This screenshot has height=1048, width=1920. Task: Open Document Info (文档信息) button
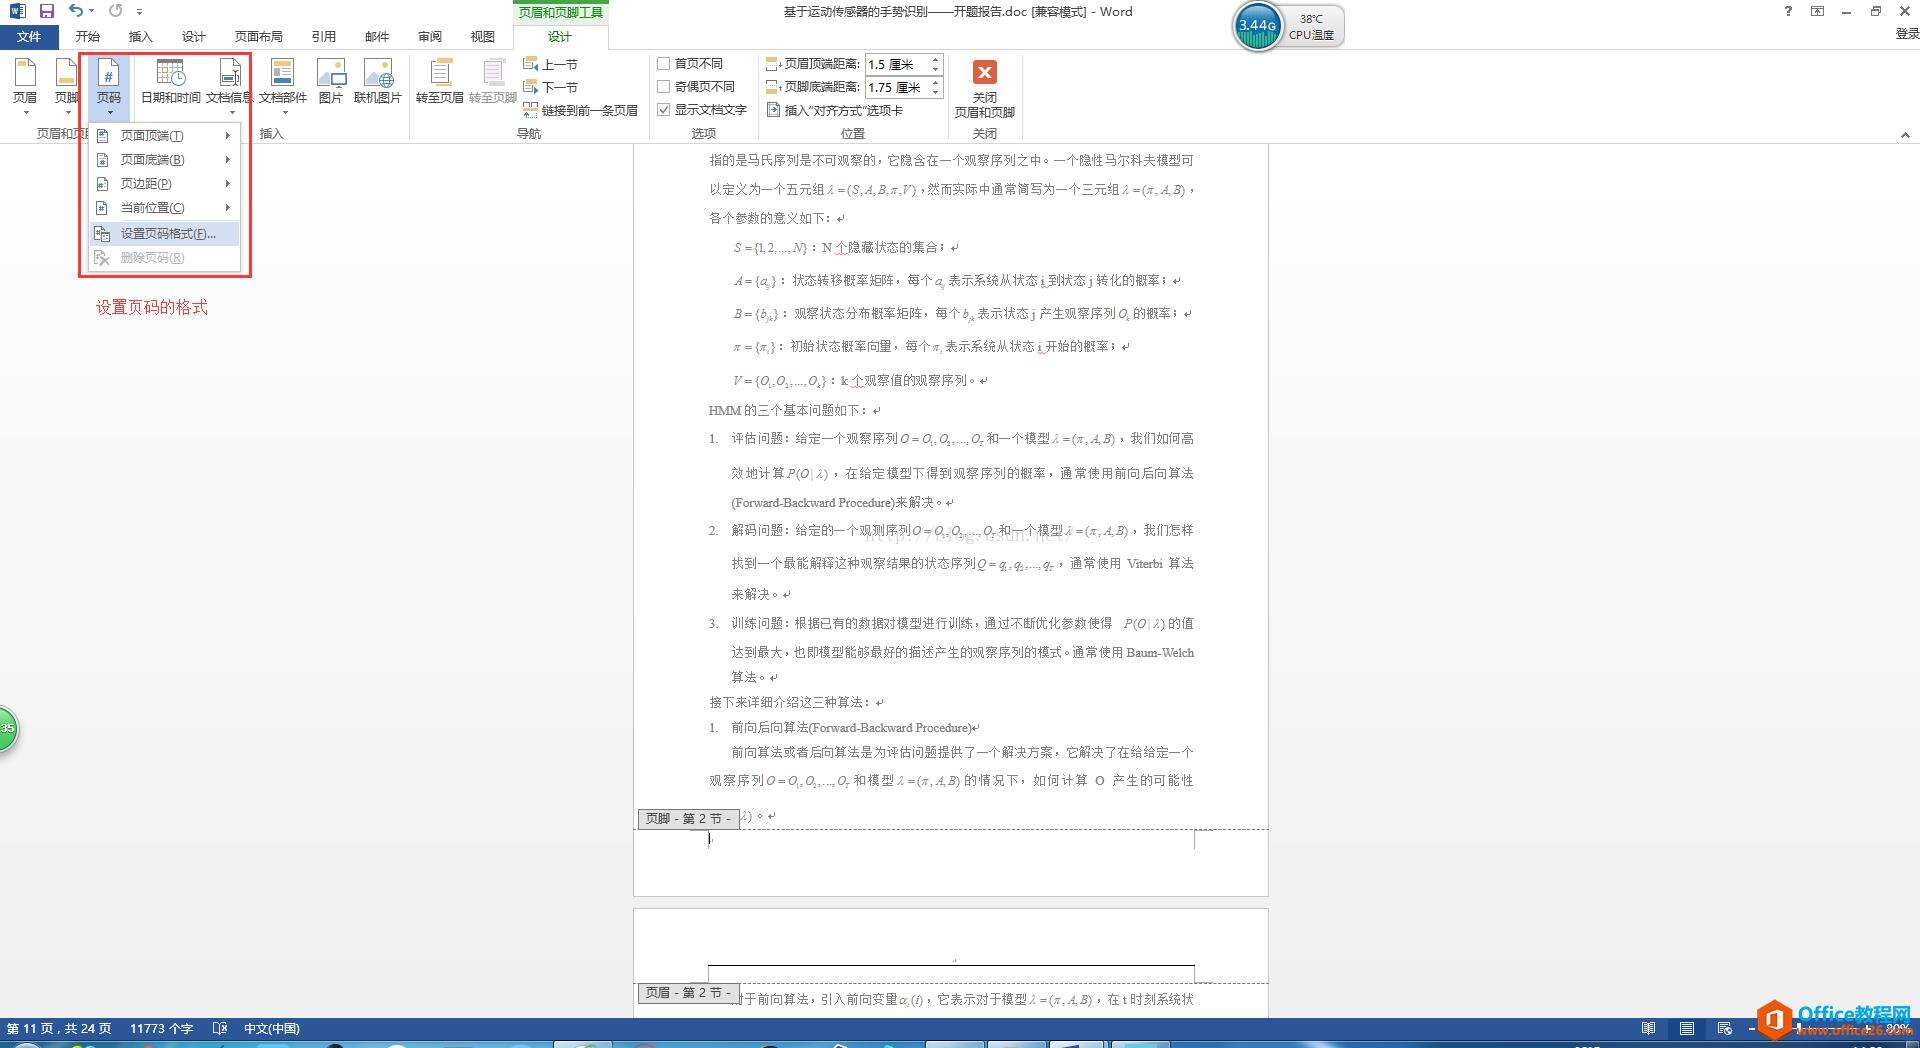(x=229, y=86)
